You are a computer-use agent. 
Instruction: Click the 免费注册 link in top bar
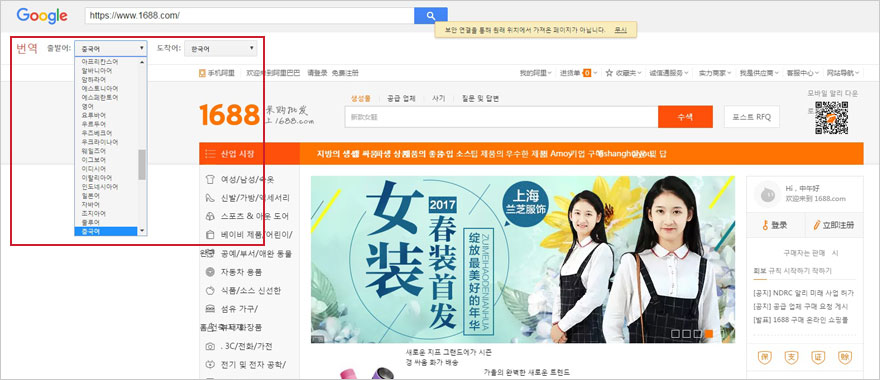pos(345,73)
